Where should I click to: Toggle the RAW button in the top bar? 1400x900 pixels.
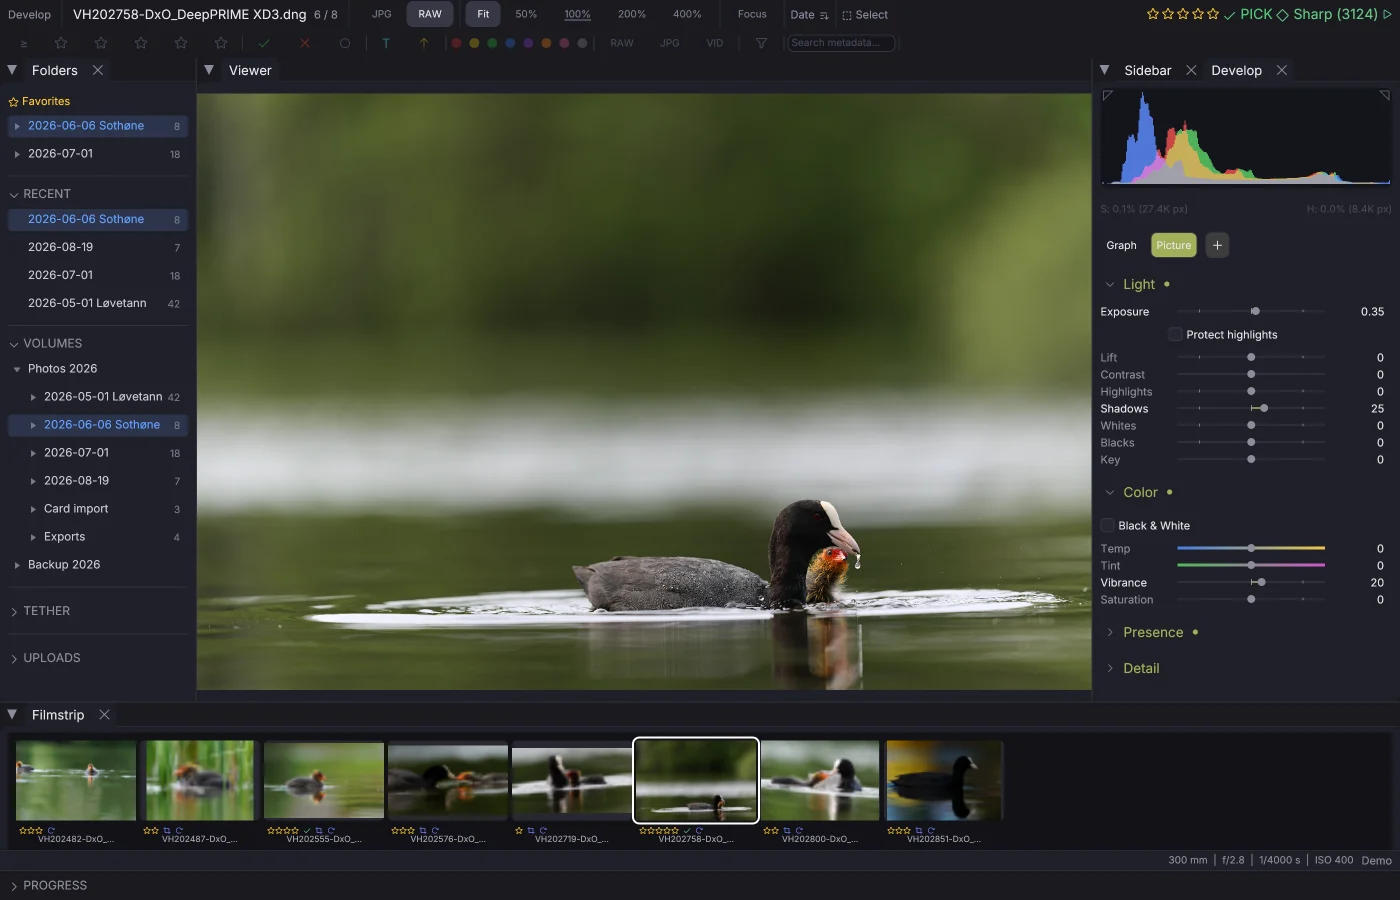pyautogui.click(x=430, y=14)
